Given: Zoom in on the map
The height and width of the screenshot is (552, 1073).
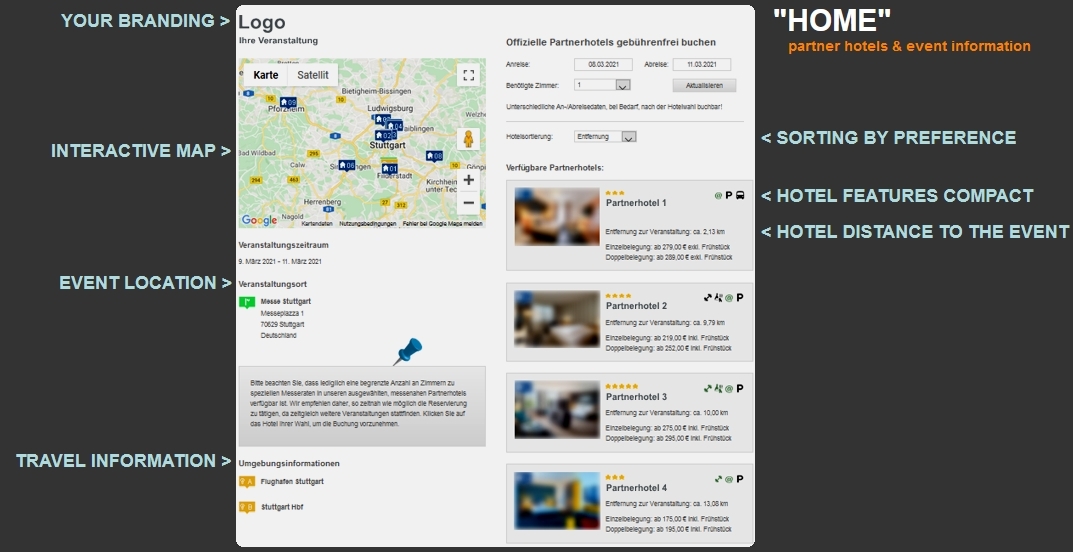Looking at the screenshot, I should click(468, 180).
